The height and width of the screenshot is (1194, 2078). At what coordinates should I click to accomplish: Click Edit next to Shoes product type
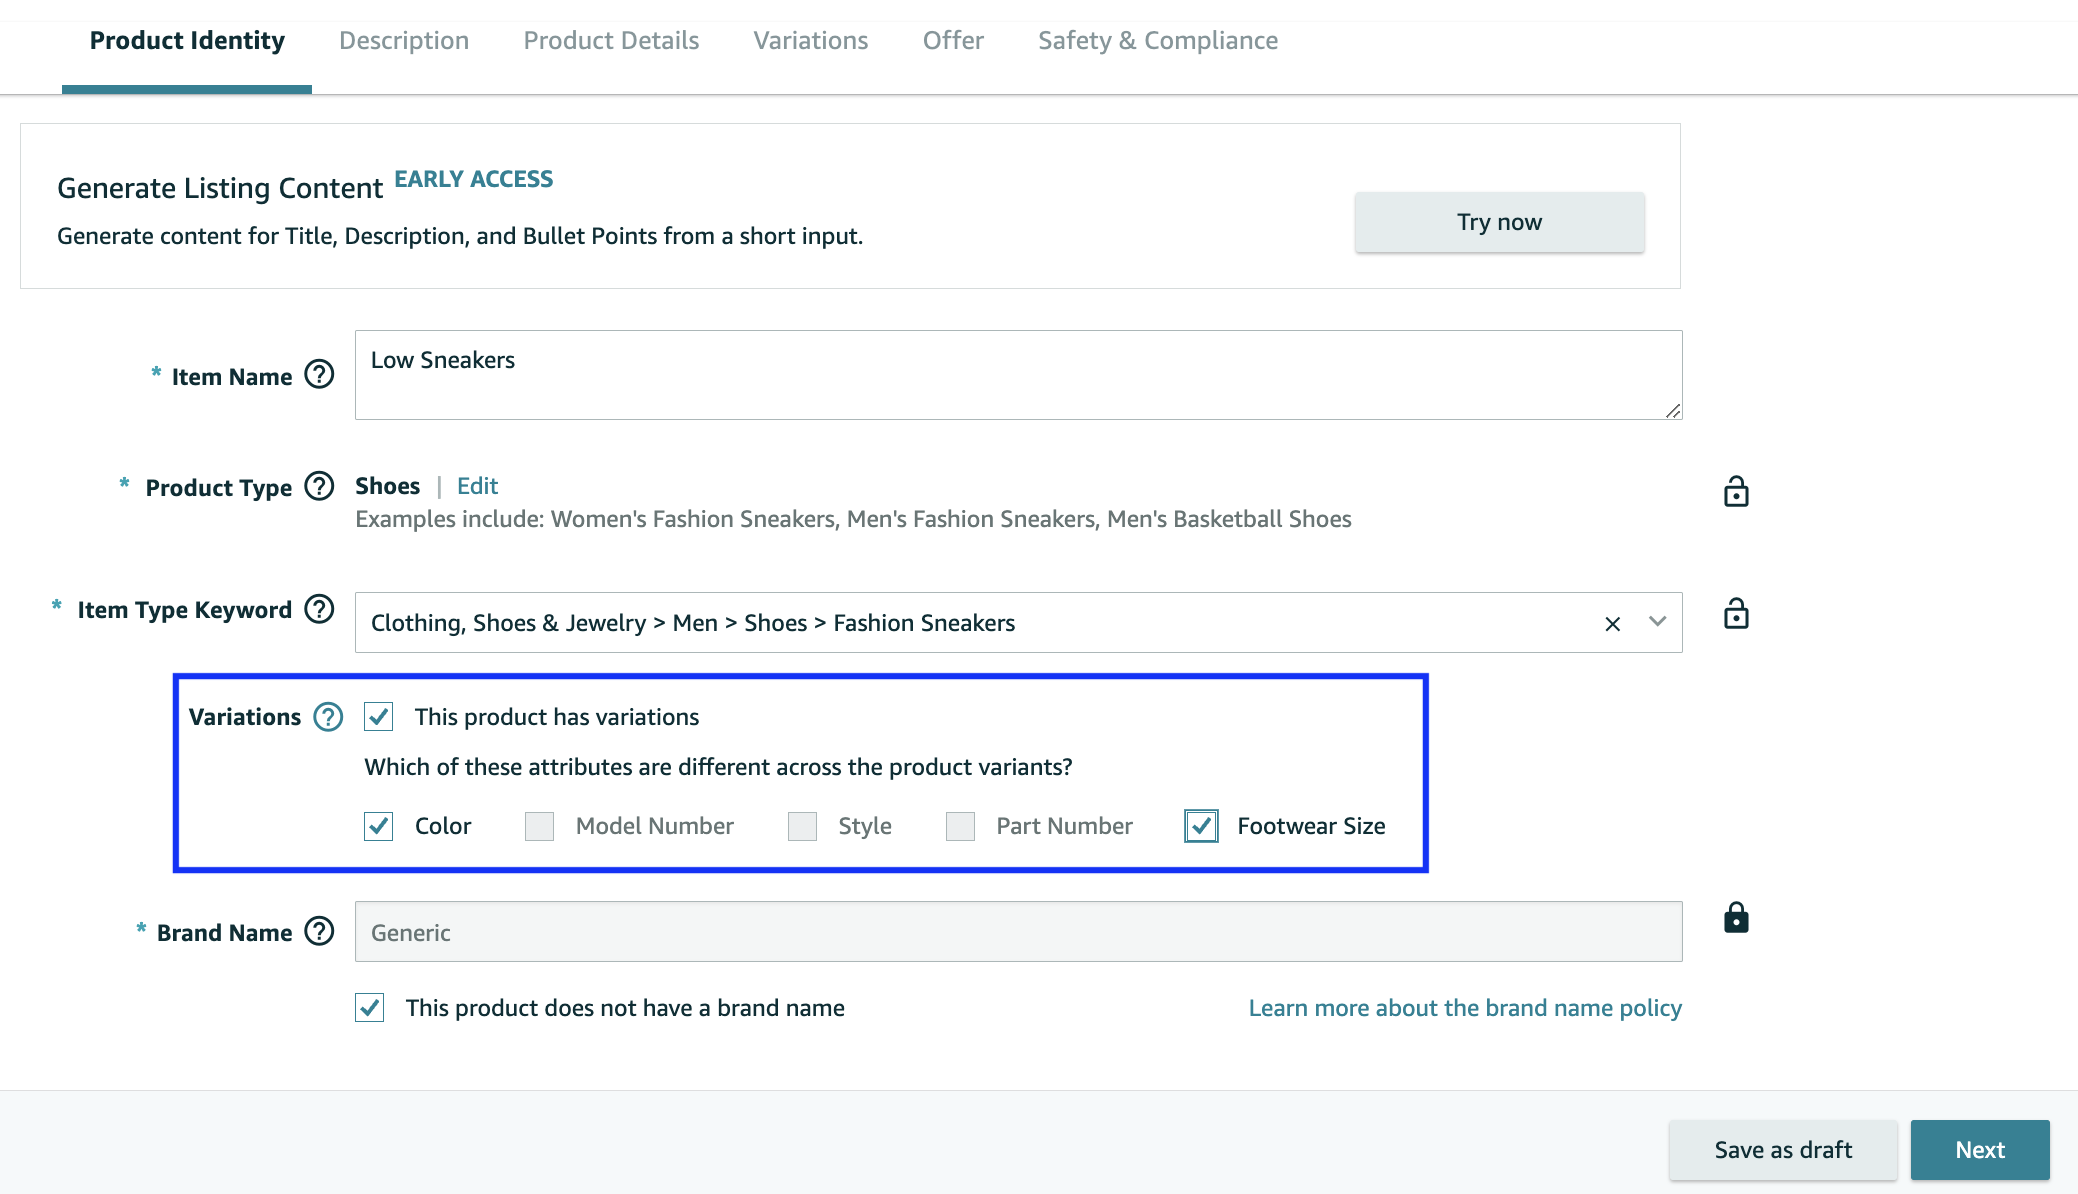(477, 486)
